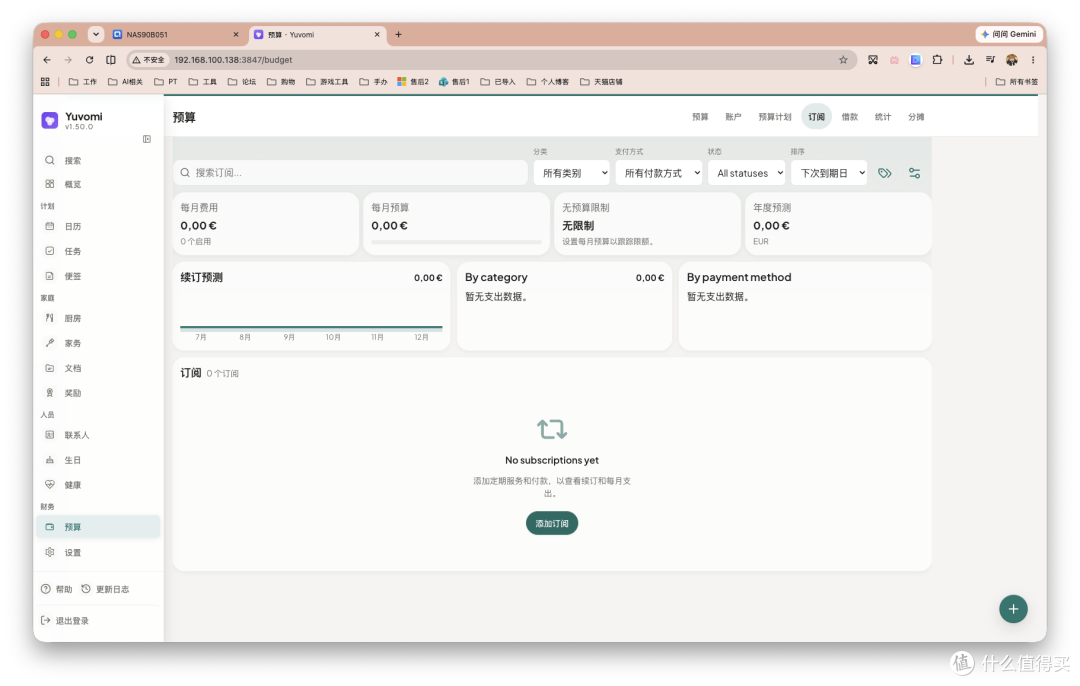
Task: Click the floating plus button
Action: (1013, 609)
